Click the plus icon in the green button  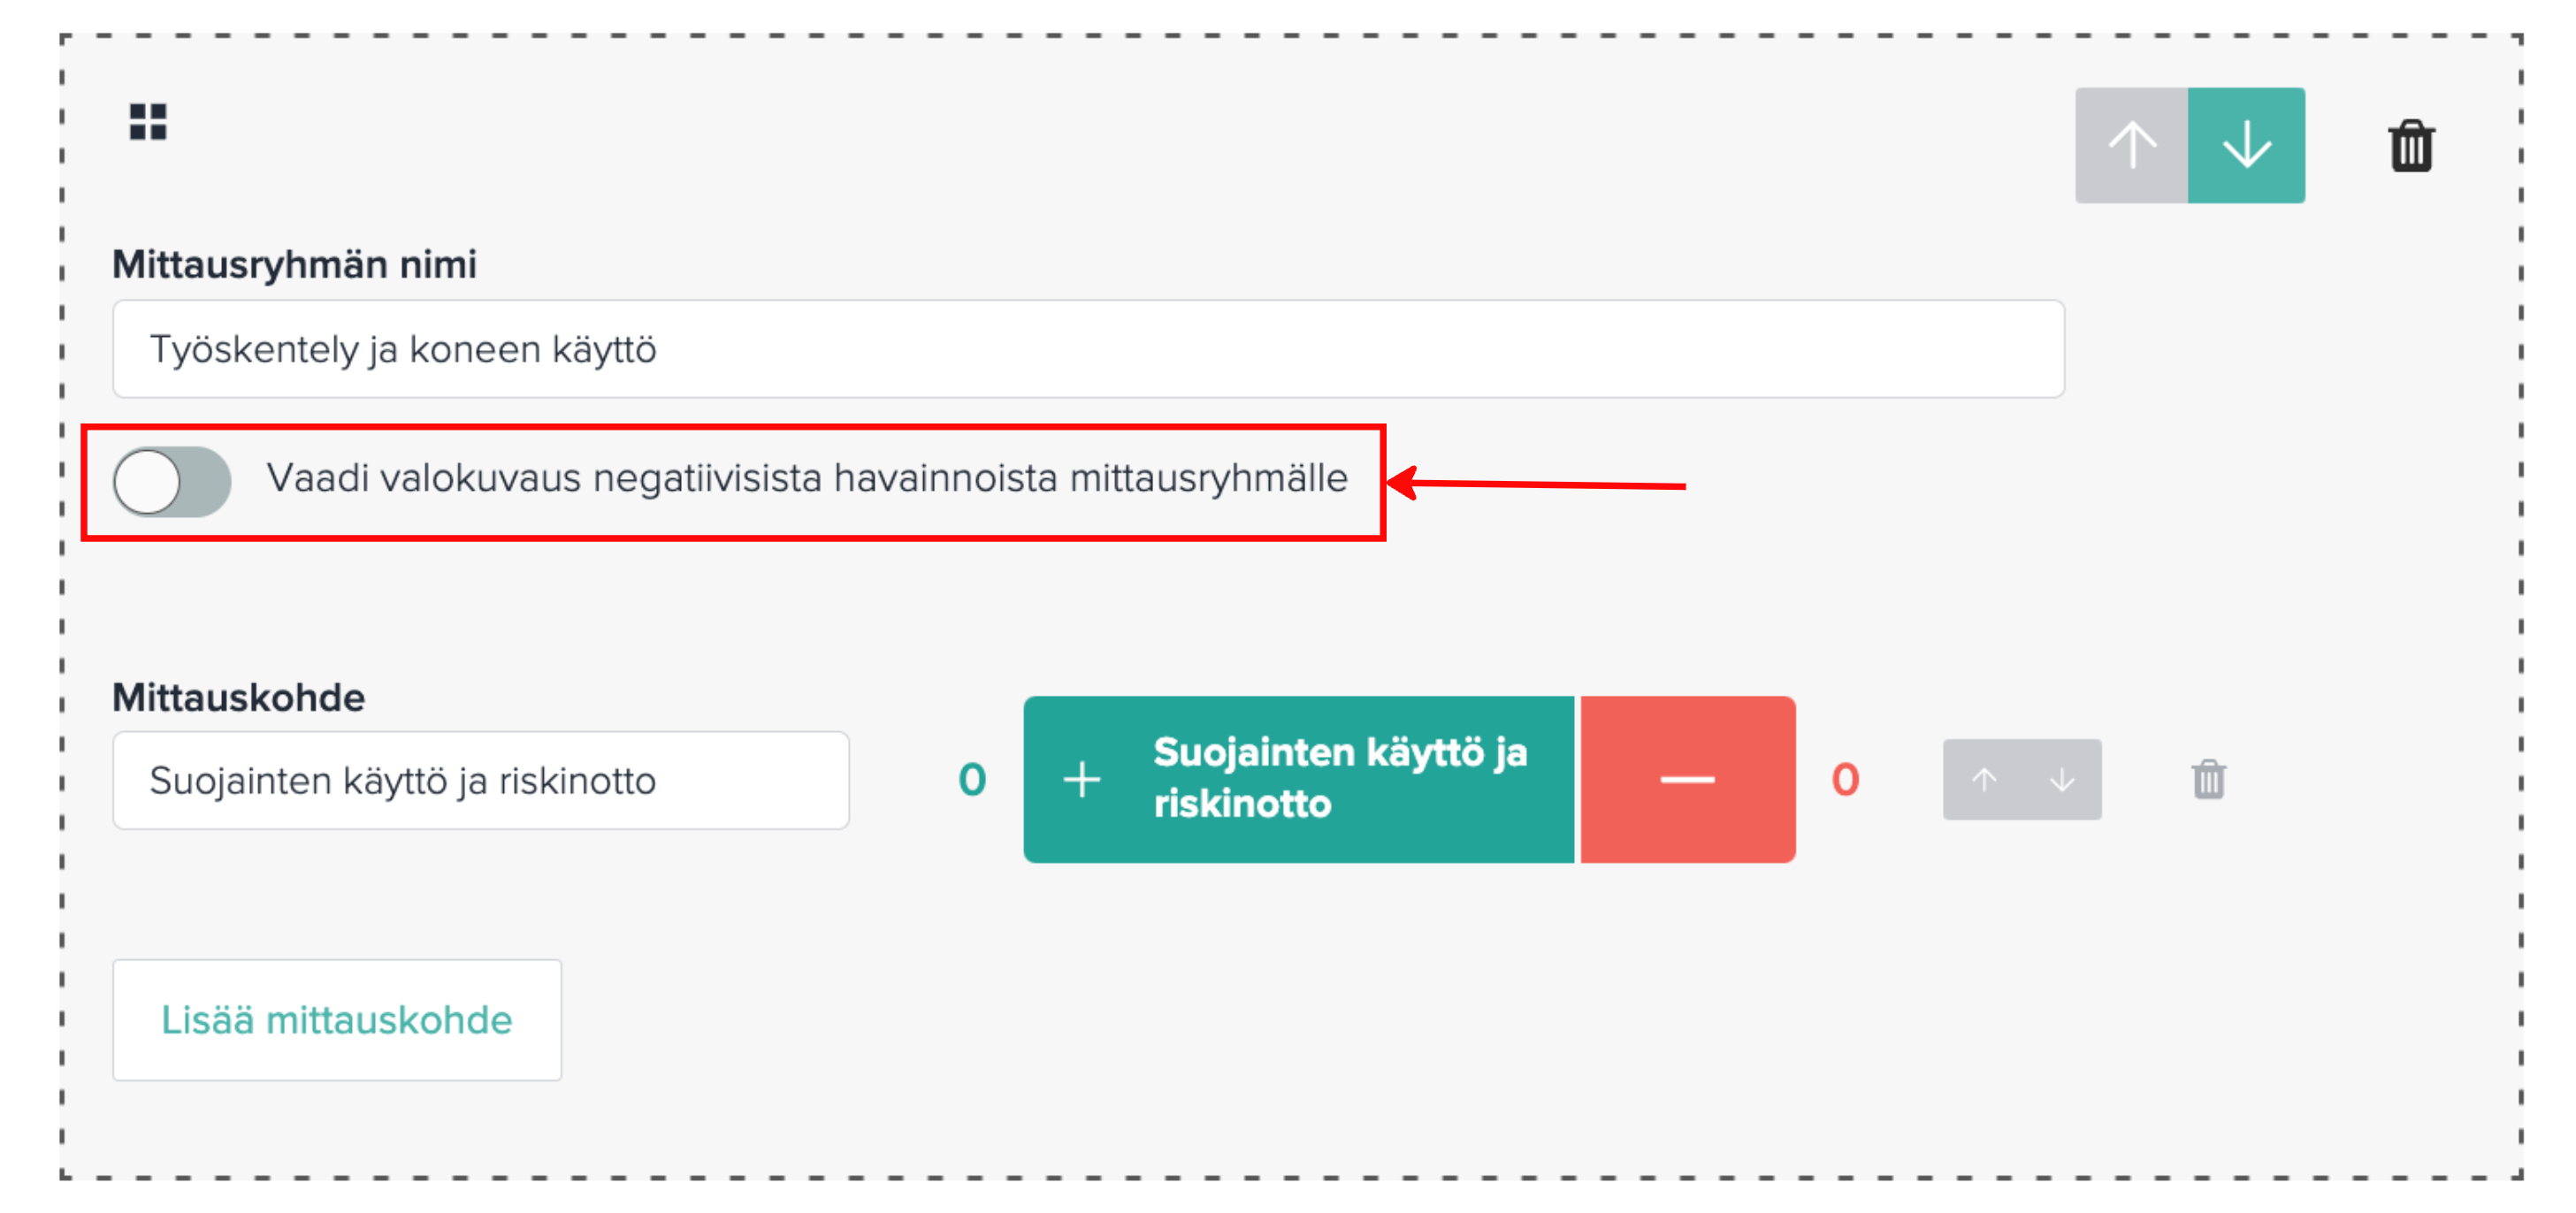point(1081,779)
